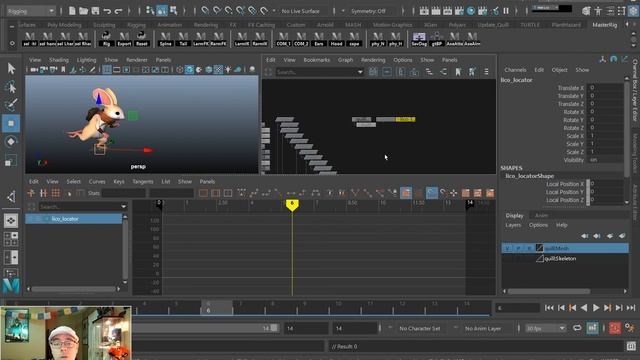Toggle the select by object type mode

[162, 11]
